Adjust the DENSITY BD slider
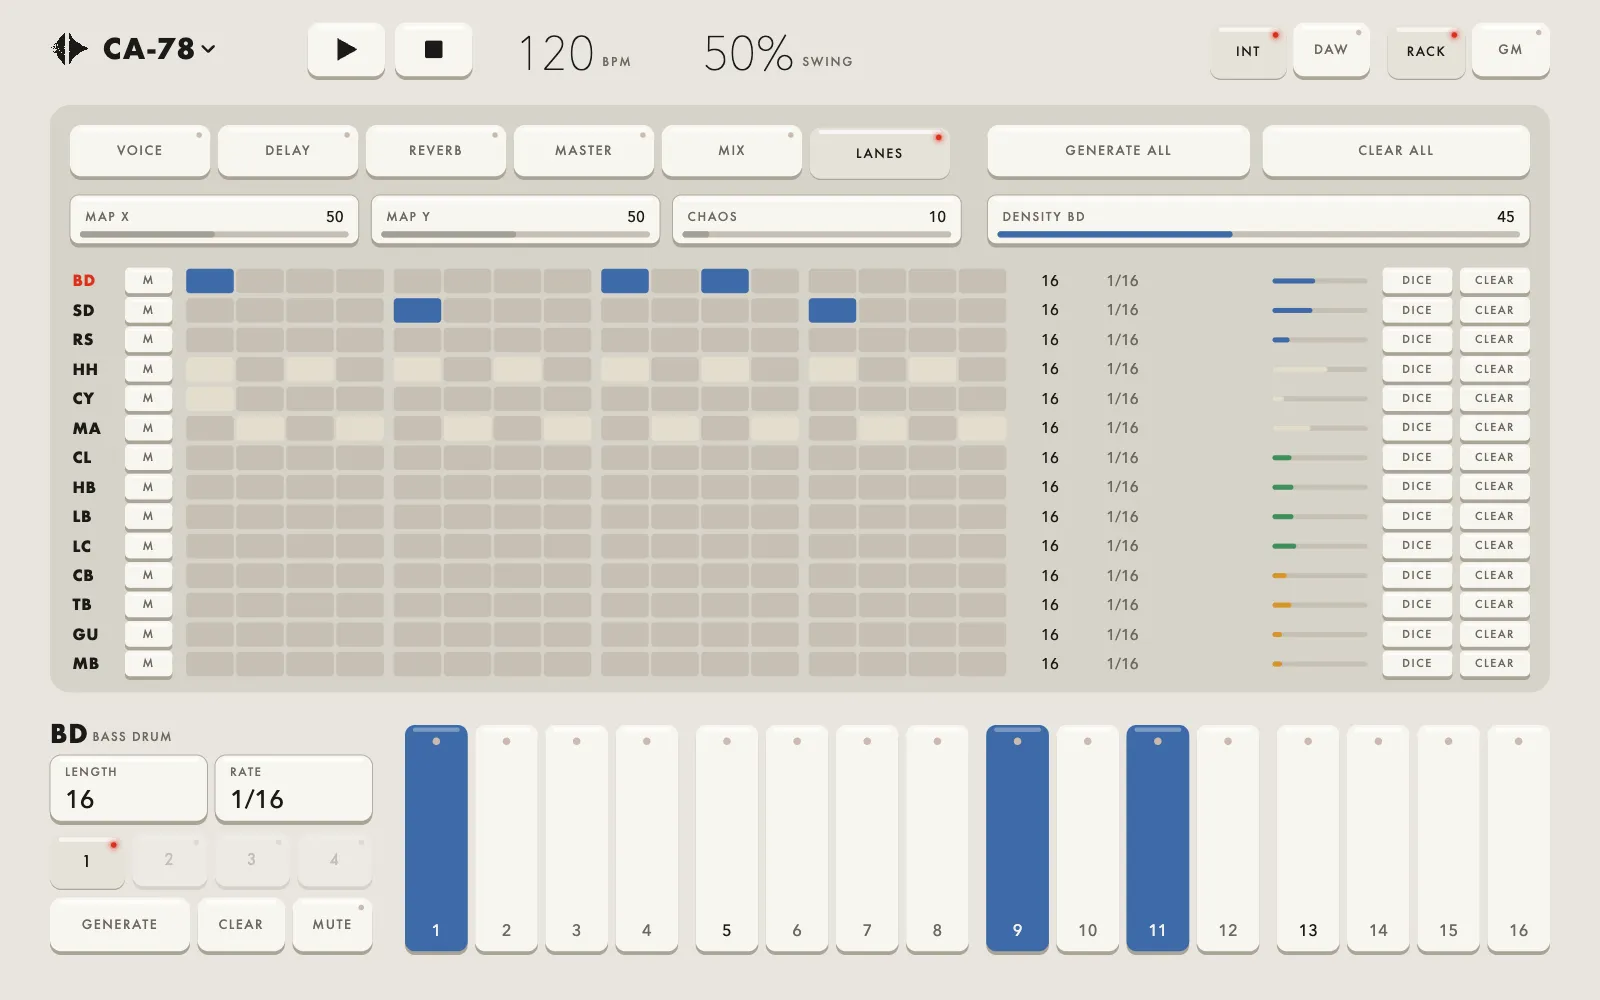 coord(1258,219)
